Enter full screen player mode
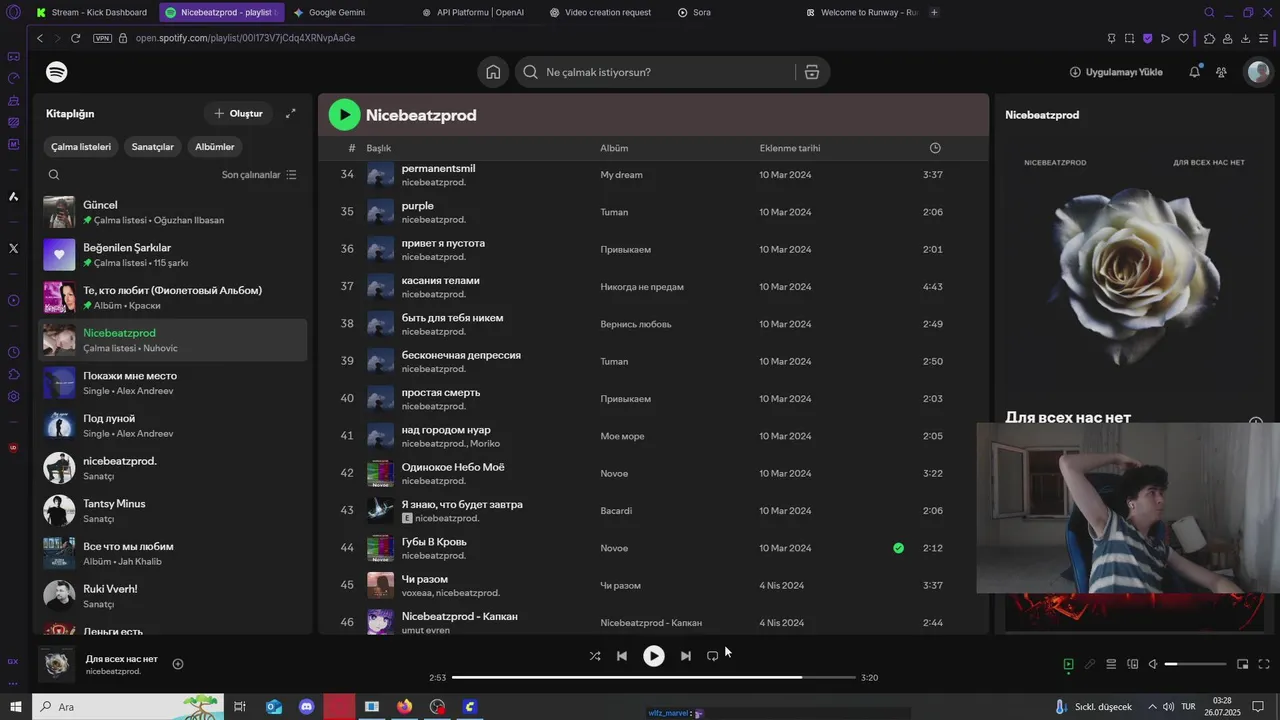 [x=1264, y=664]
